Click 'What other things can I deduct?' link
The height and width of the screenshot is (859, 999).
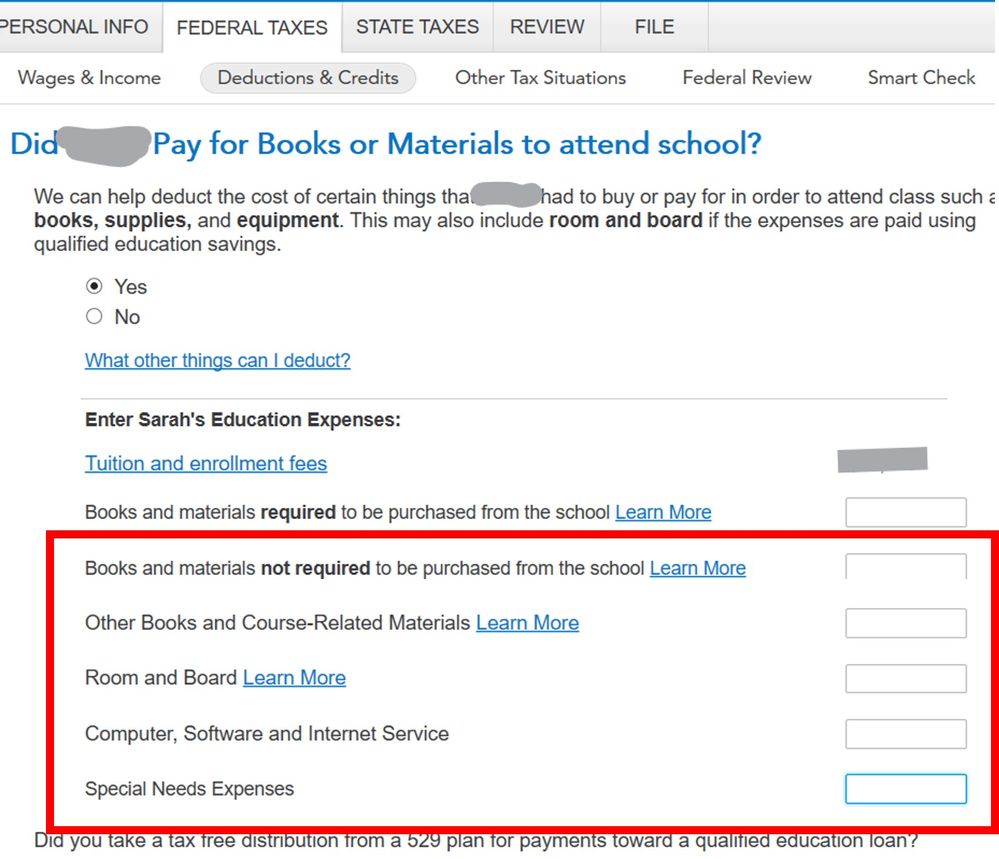pyautogui.click(x=217, y=361)
